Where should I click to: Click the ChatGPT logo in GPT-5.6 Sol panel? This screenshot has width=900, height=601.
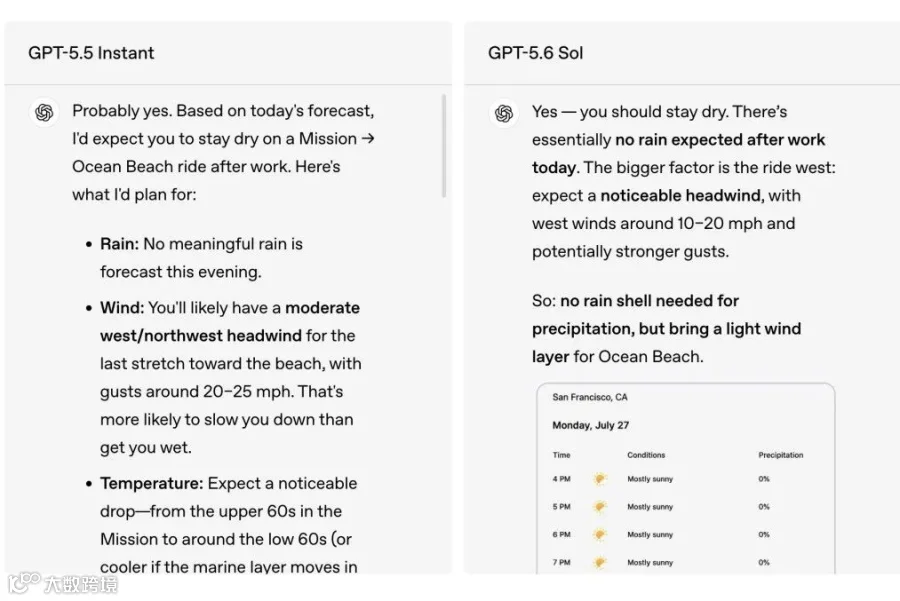[504, 113]
